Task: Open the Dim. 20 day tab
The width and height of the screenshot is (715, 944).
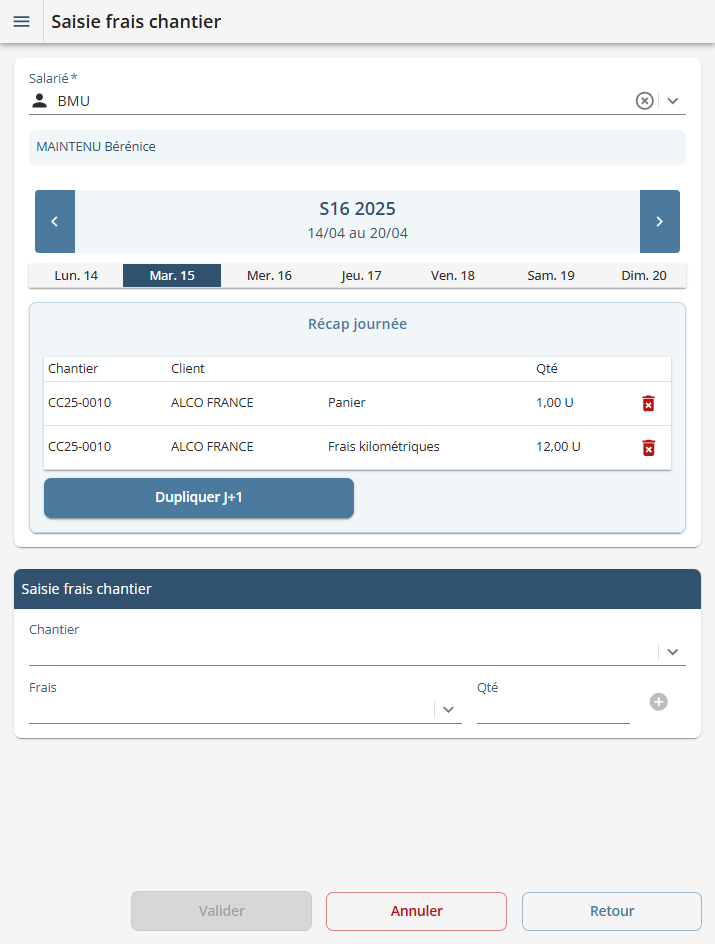Action: tap(643, 276)
